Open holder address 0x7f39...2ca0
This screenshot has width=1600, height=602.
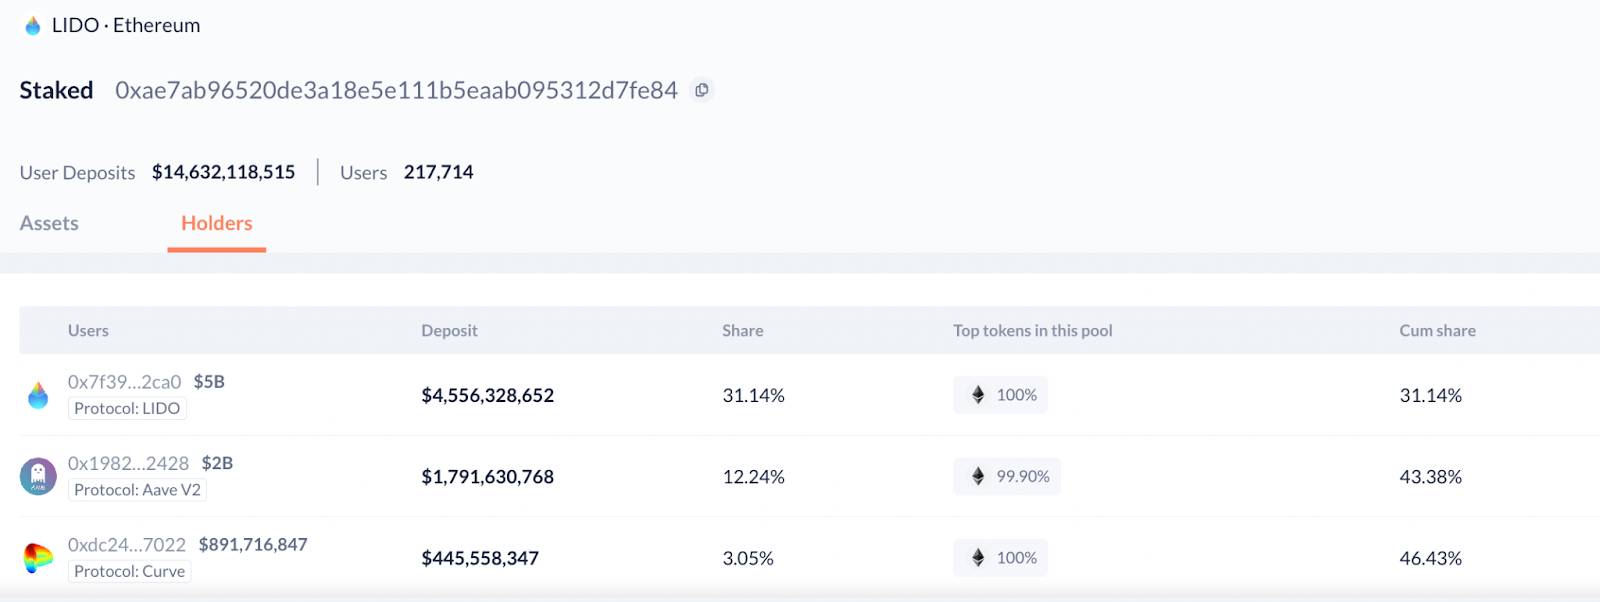(x=125, y=382)
